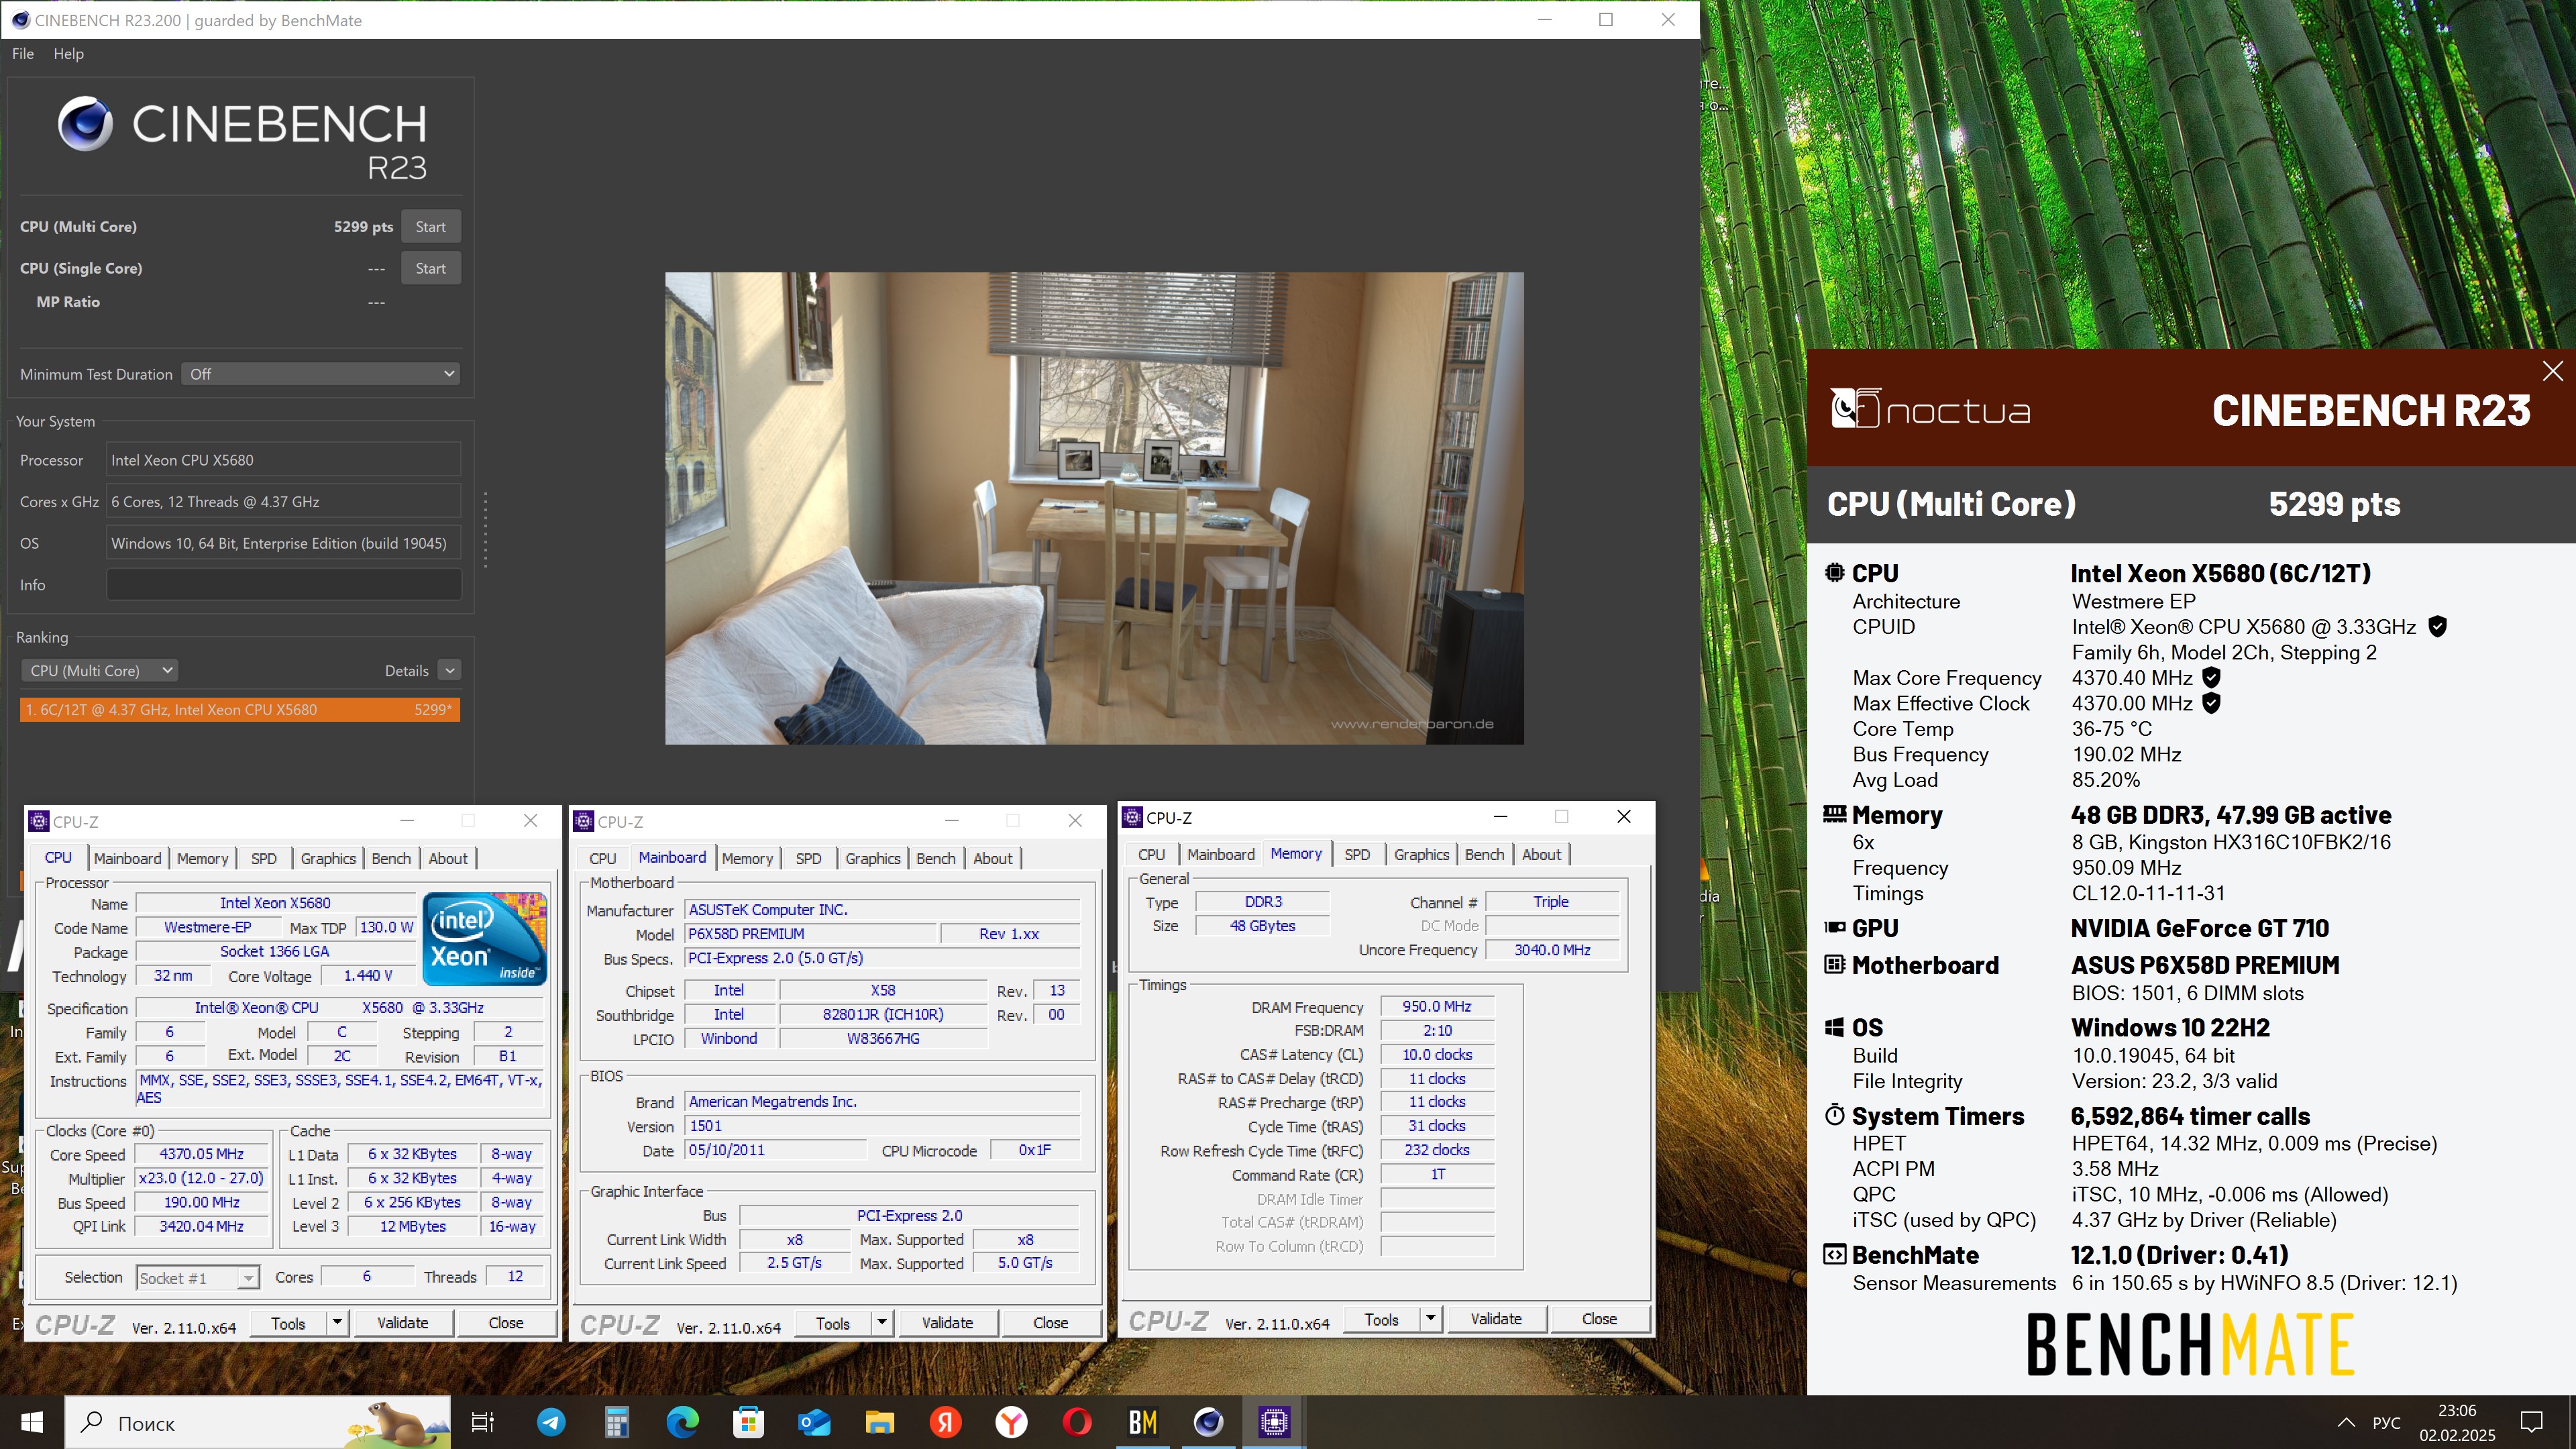
Task: Open Cinebench File menu
Action: coord(22,54)
